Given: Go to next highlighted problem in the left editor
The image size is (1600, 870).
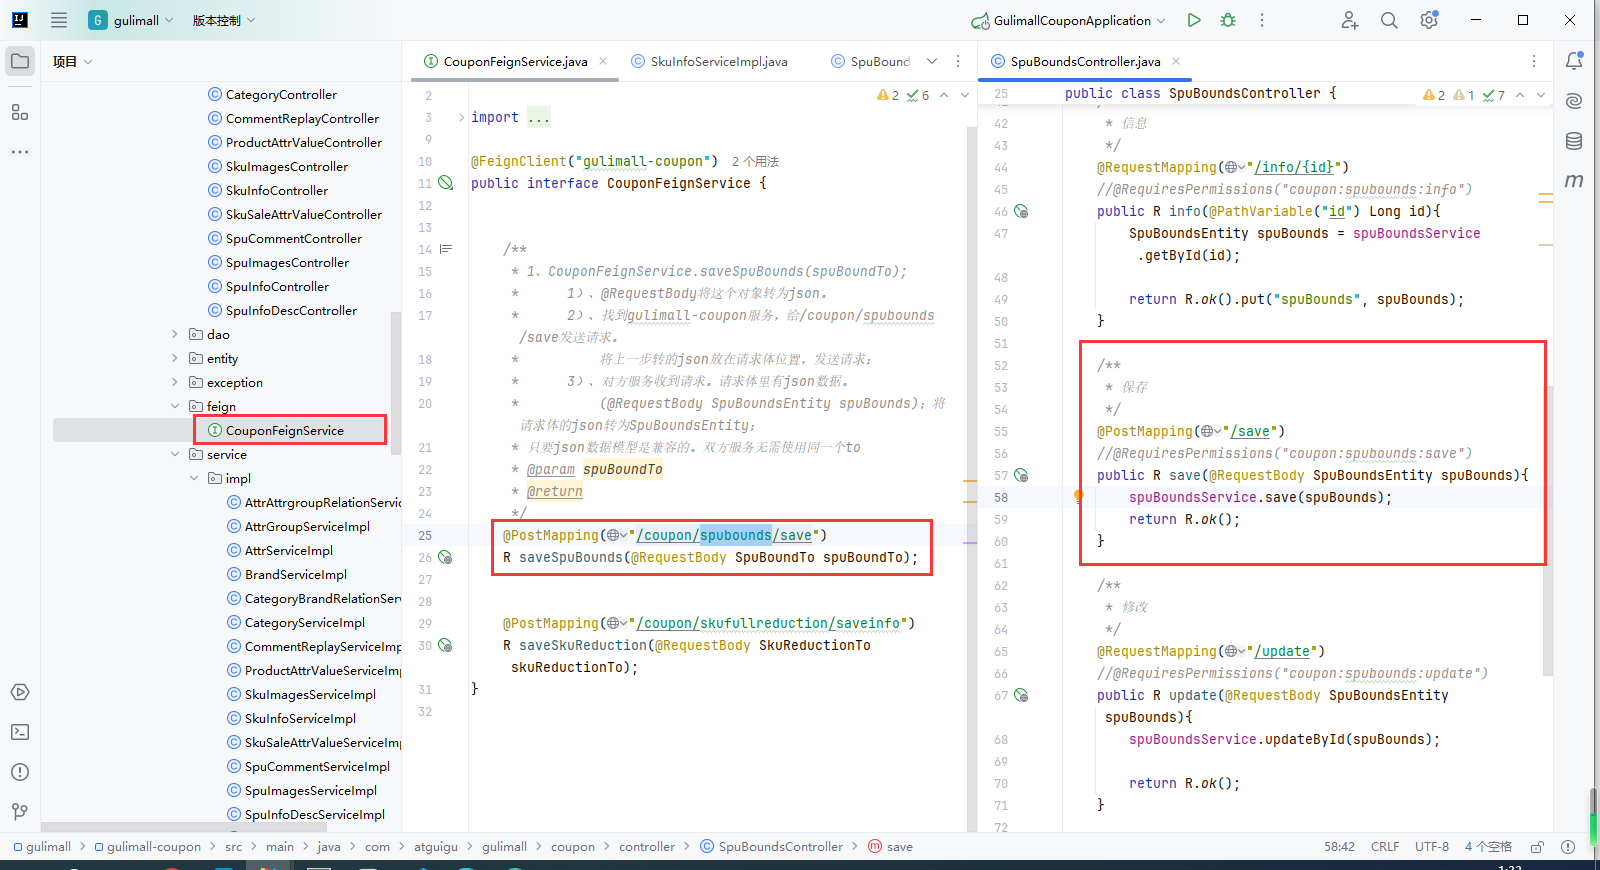Looking at the screenshot, I should coord(965,95).
